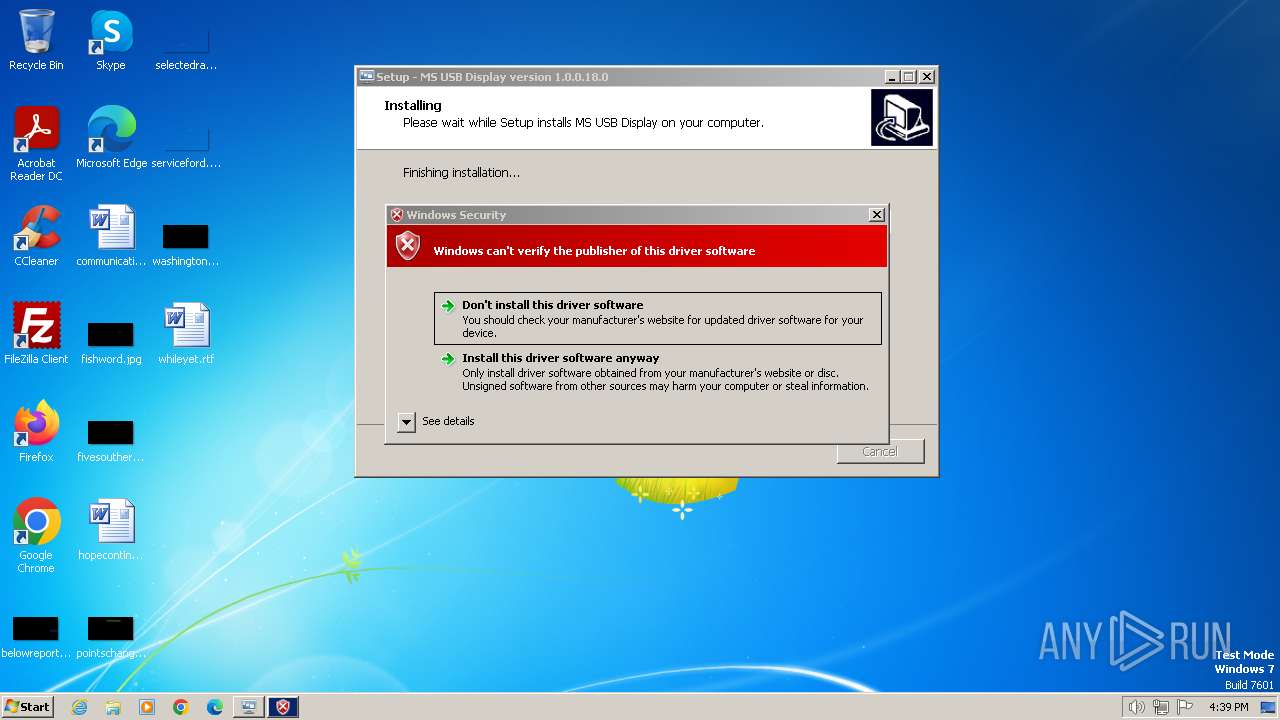Open the fivesouther... desktop file

click(x=111, y=440)
